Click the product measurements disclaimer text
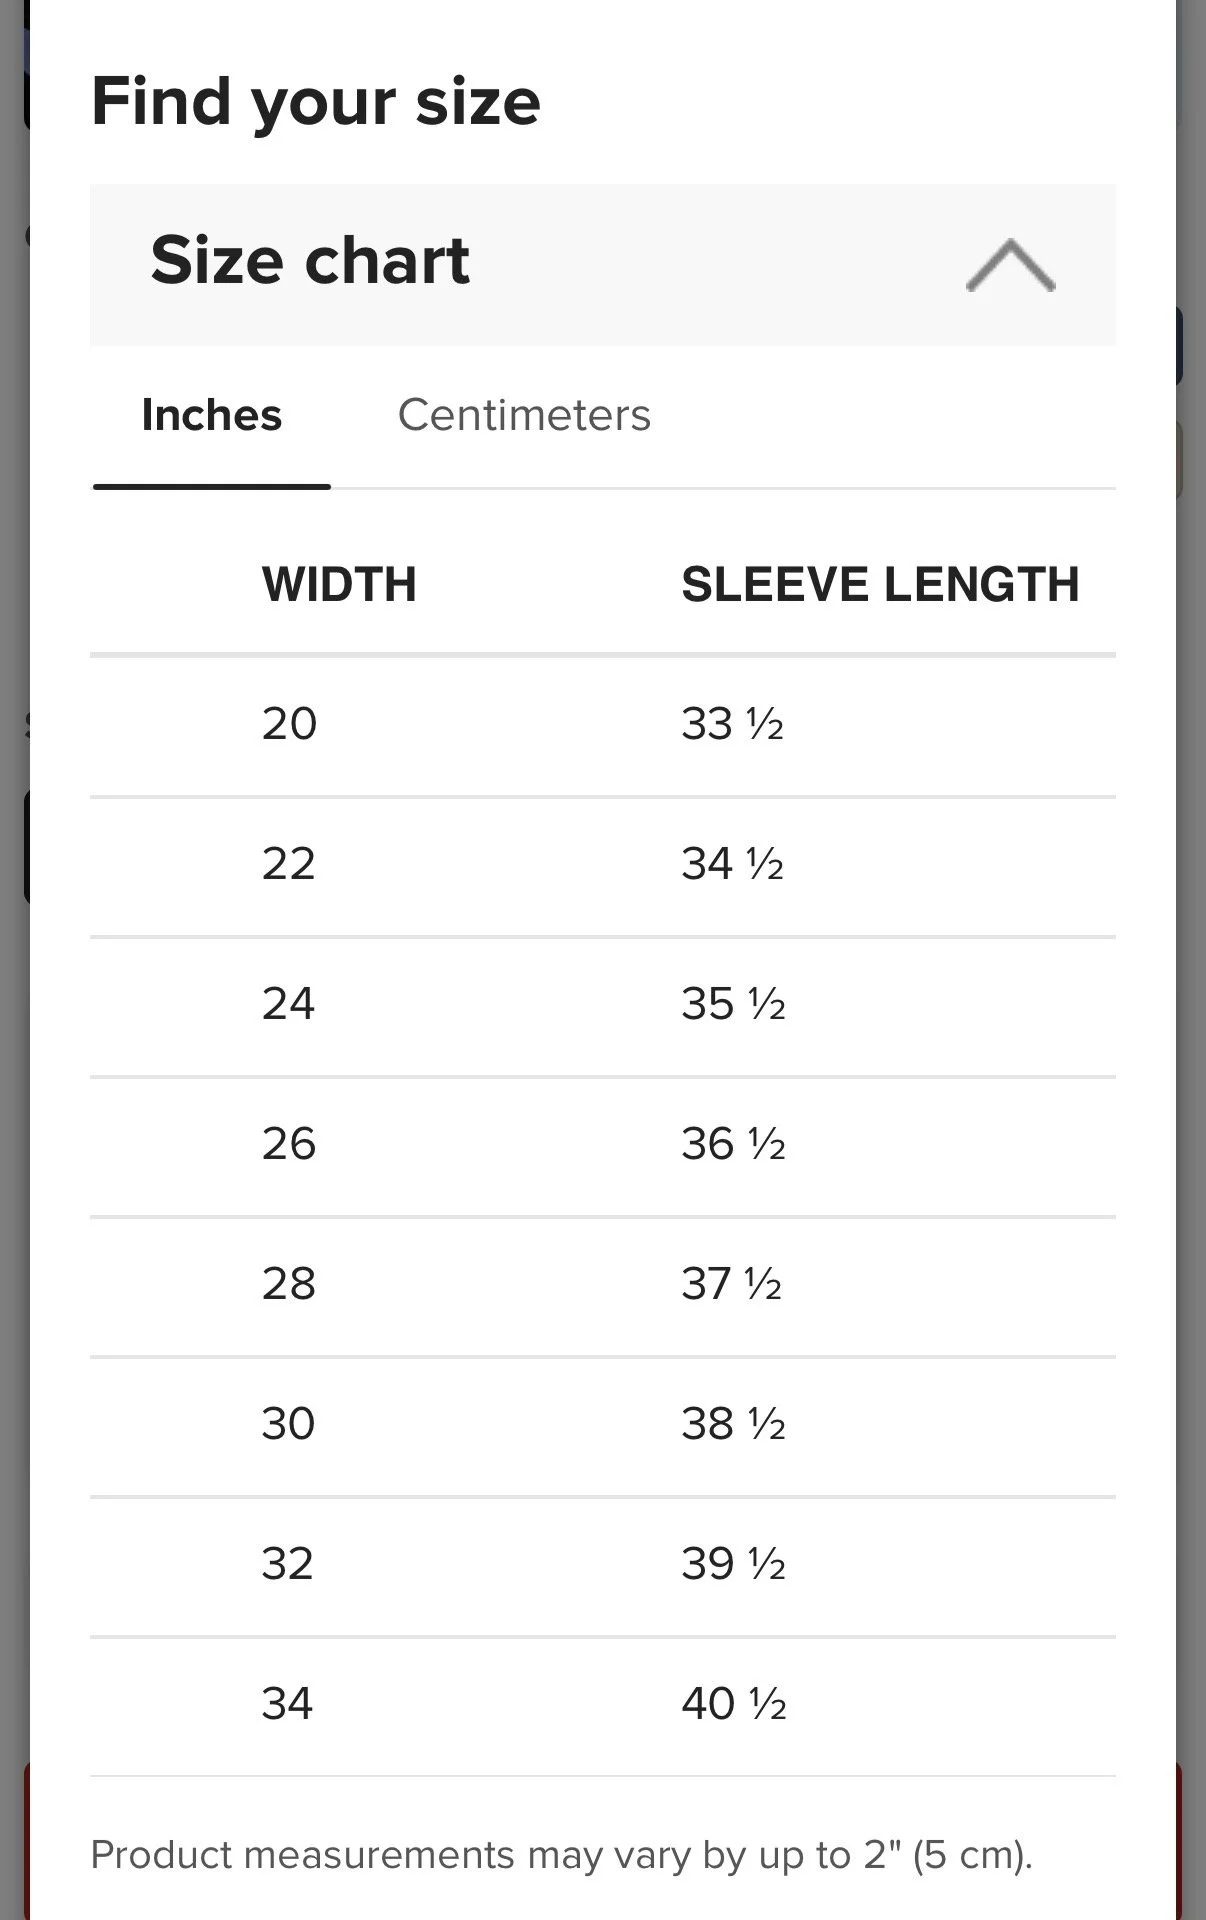 tap(561, 1856)
